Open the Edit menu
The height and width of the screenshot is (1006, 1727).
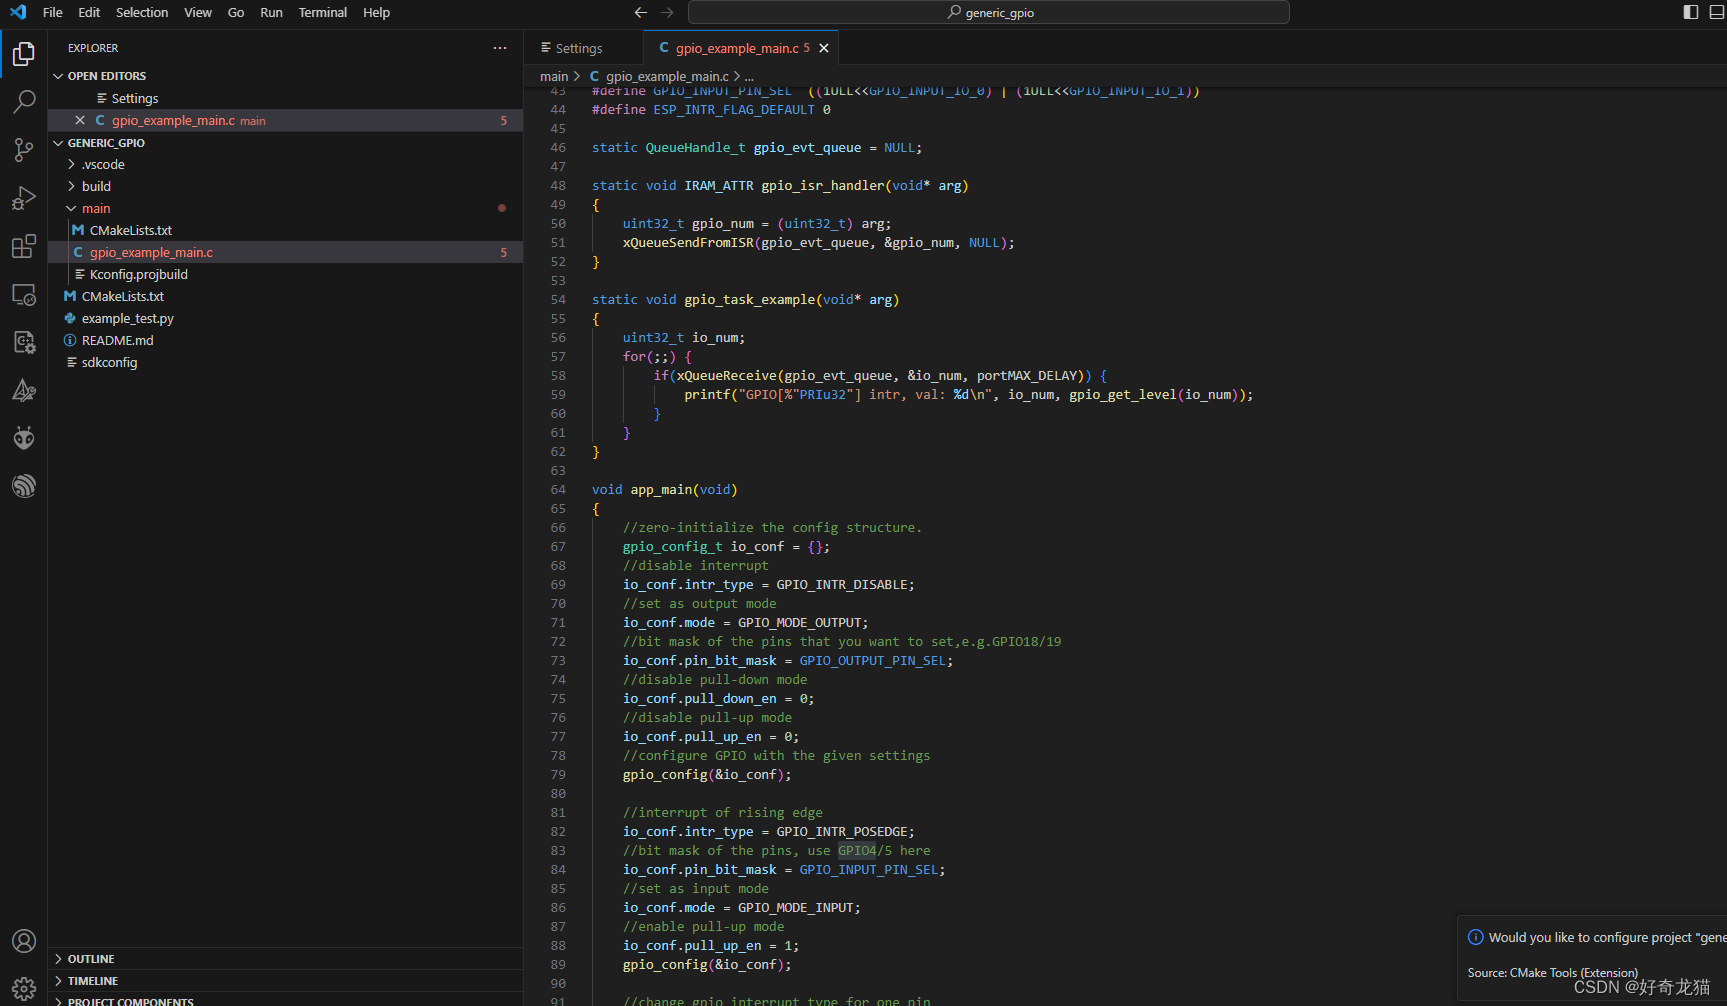89,12
